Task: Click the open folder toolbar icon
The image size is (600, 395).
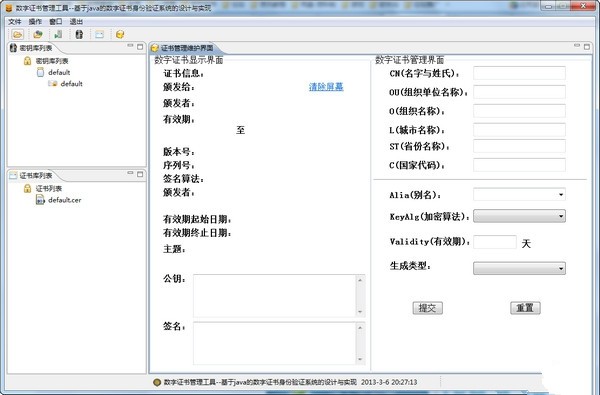Action: 17,34
